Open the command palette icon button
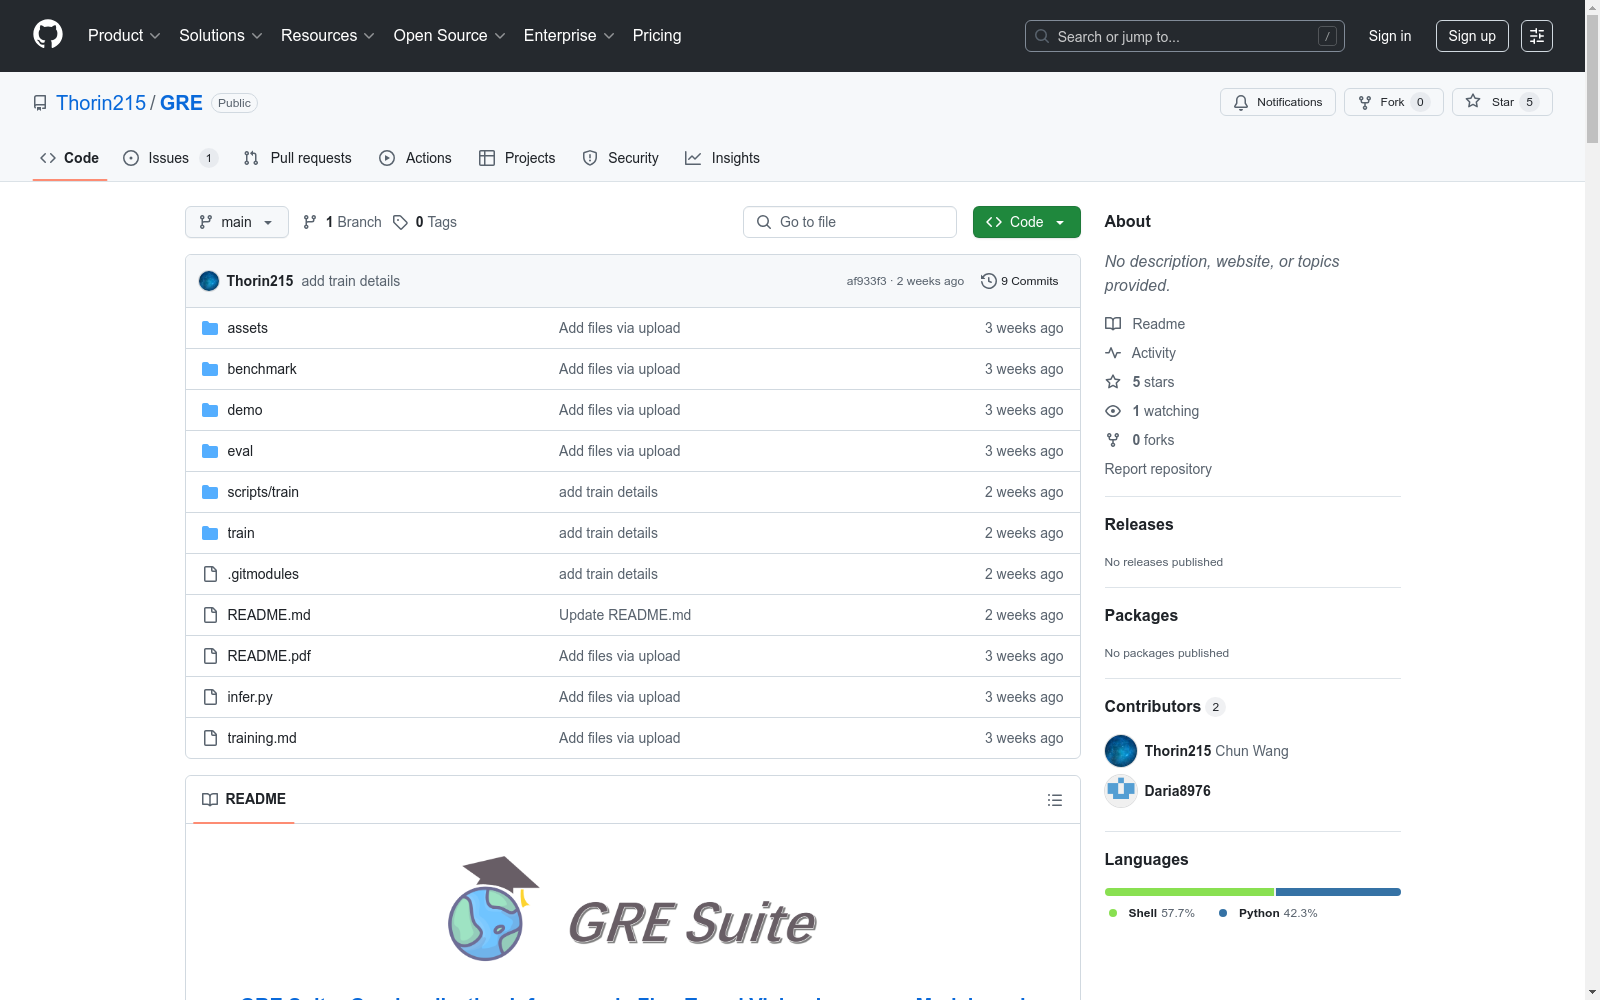The width and height of the screenshot is (1600, 1000). (x=1537, y=36)
